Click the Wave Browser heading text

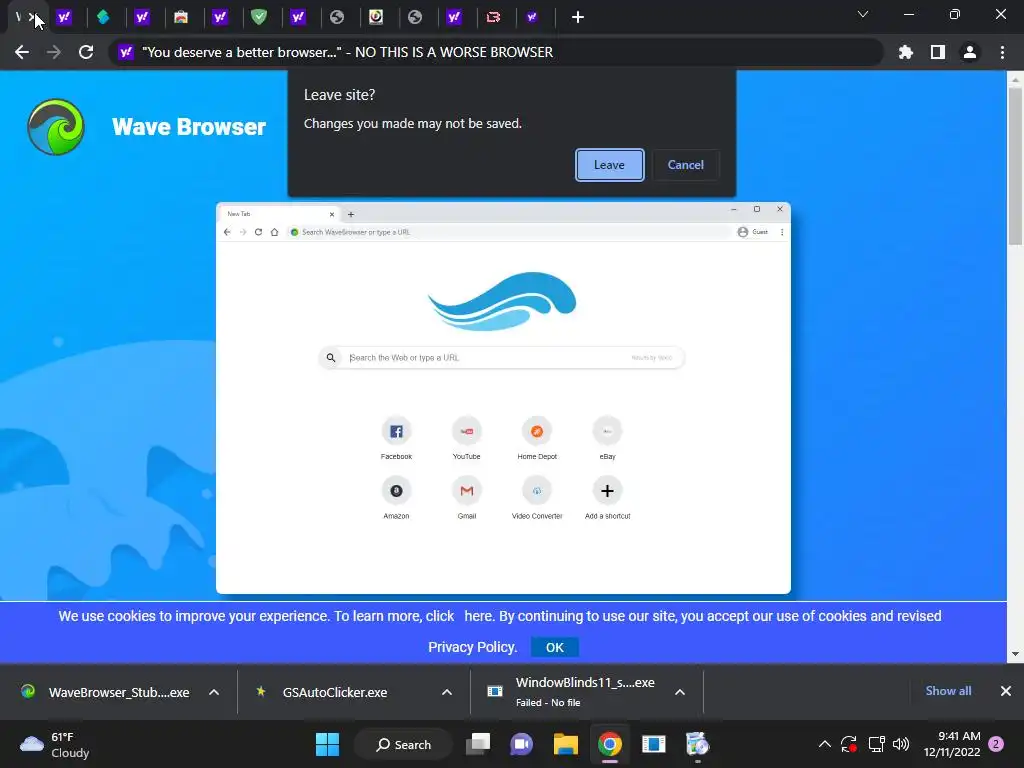tap(189, 127)
